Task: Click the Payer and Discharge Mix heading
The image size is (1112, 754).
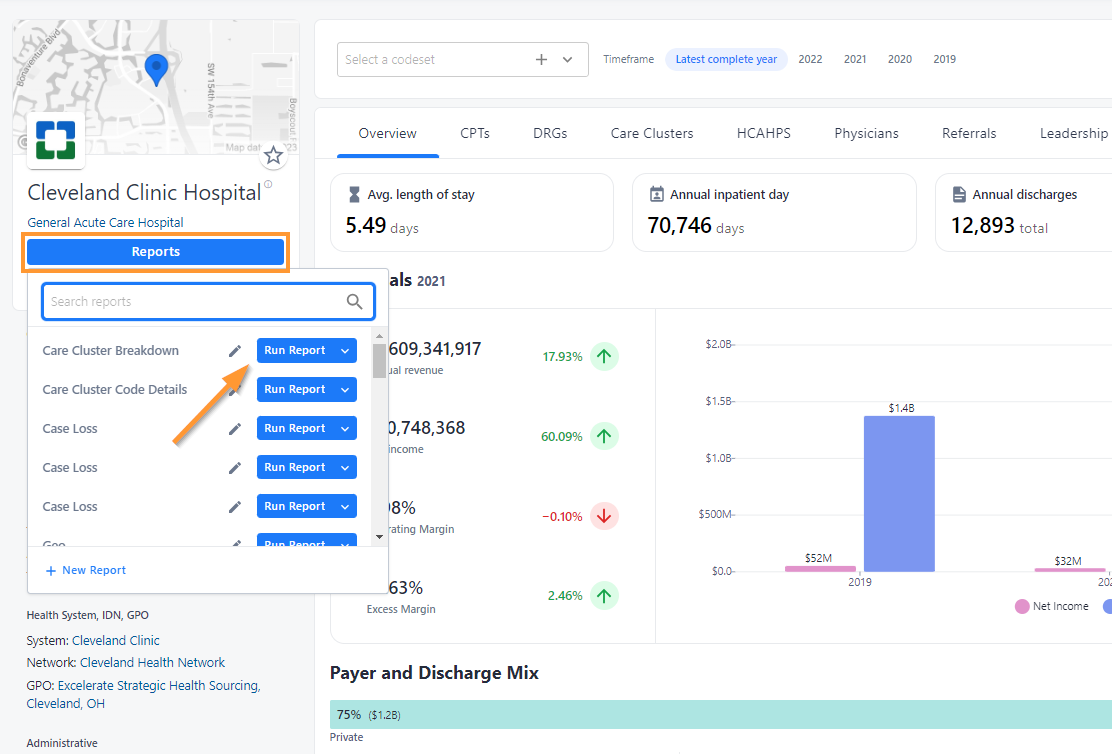Action: tap(434, 672)
